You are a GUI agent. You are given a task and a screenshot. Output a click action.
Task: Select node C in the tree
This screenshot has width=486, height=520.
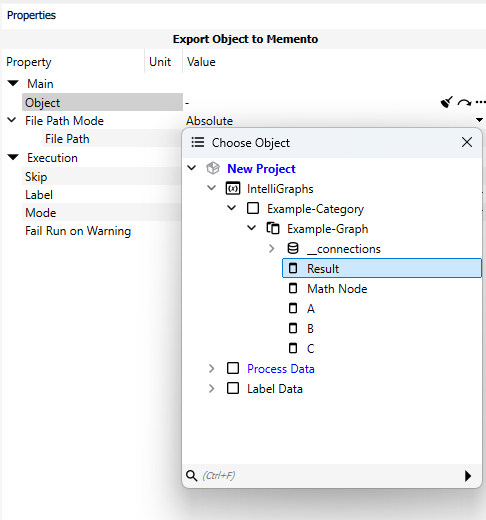click(310, 349)
